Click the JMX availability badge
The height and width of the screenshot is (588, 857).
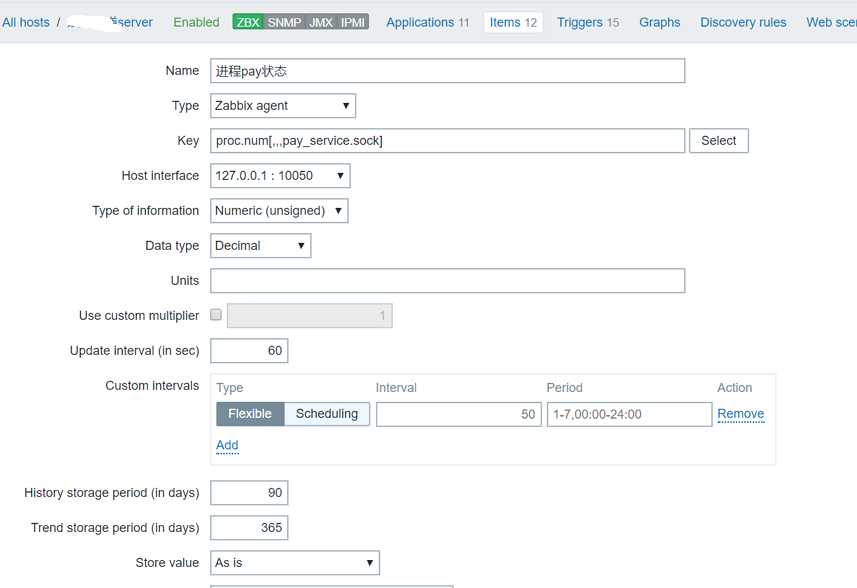320,22
